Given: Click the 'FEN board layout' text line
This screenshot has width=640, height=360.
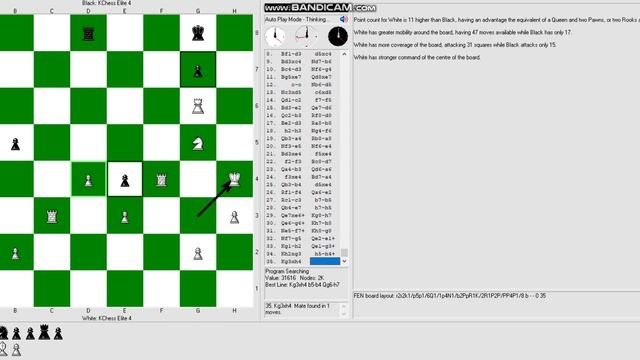Looking at the screenshot, I should pyautogui.click(x=449, y=296).
